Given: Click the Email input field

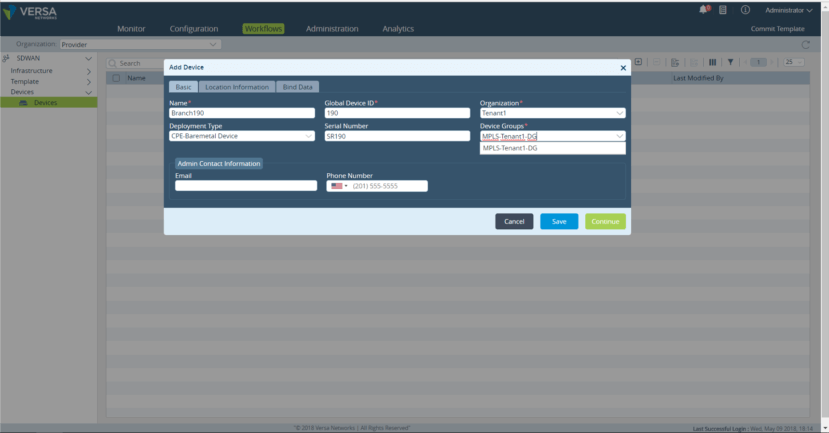Looking at the screenshot, I should pyautogui.click(x=246, y=186).
